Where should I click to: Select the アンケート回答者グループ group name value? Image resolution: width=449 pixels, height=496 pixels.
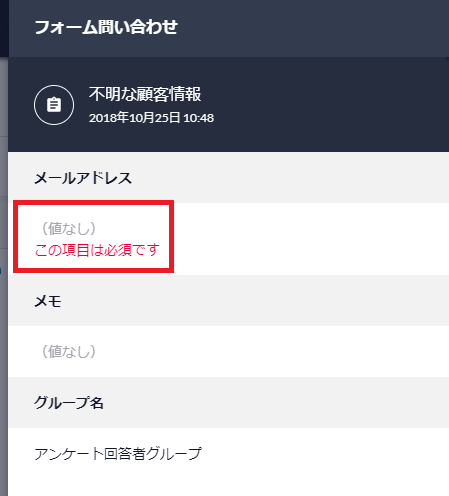[118, 453]
